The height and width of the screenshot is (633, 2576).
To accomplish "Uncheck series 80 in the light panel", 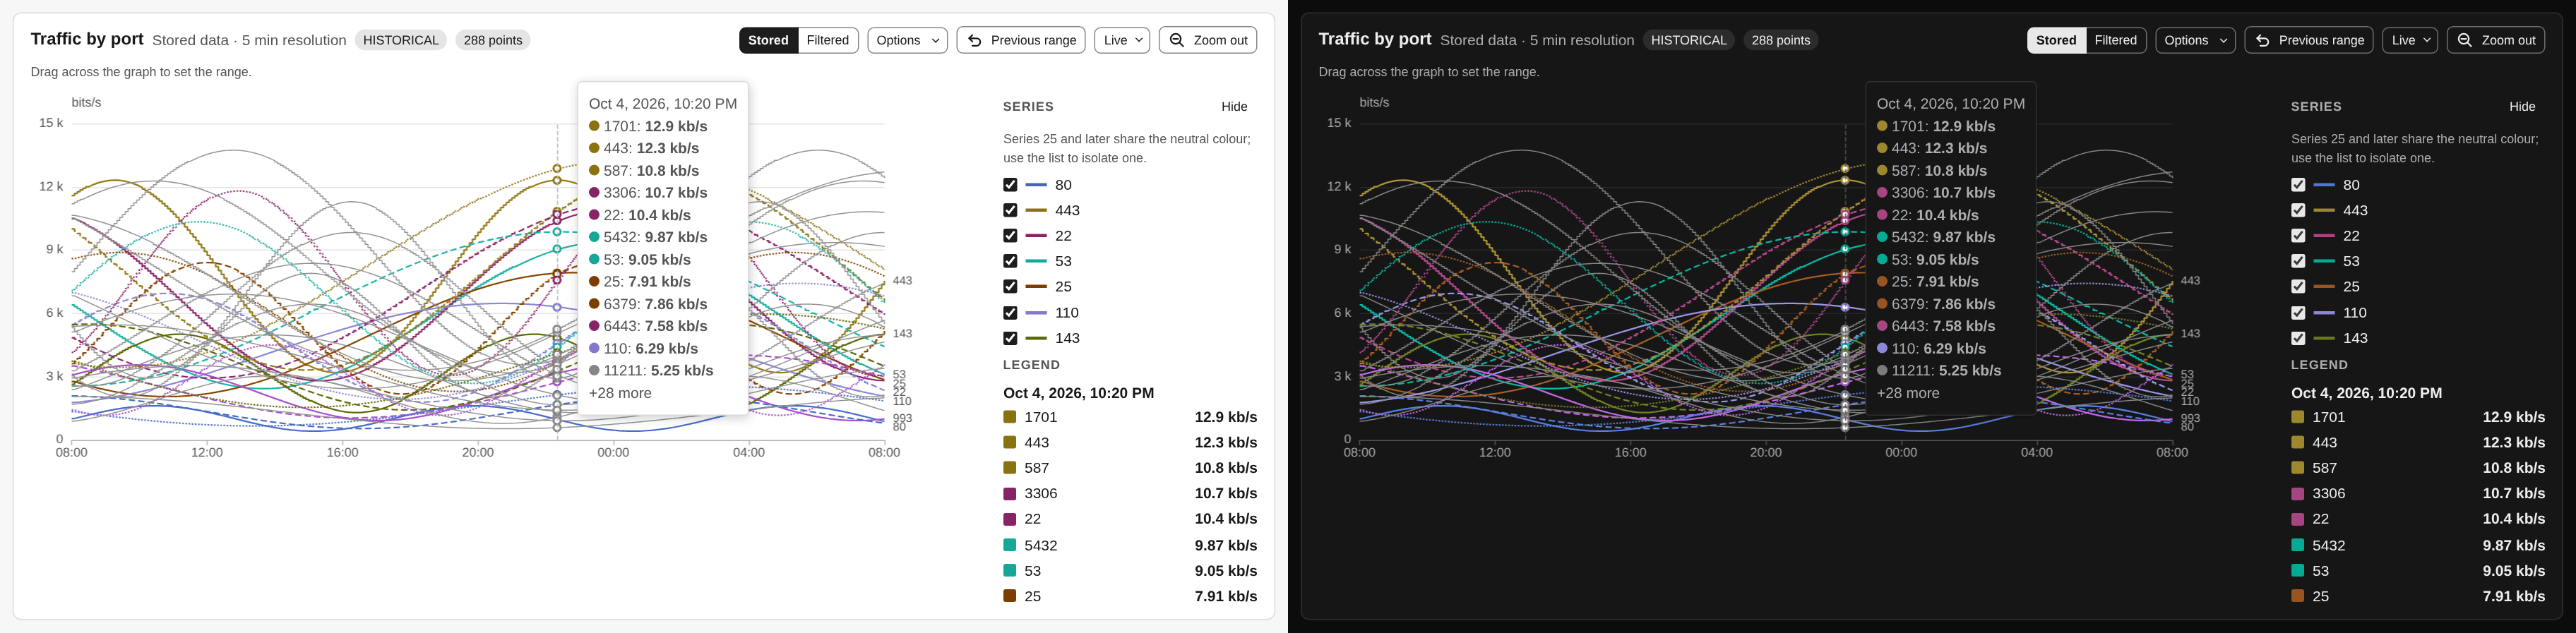I will coord(1010,185).
